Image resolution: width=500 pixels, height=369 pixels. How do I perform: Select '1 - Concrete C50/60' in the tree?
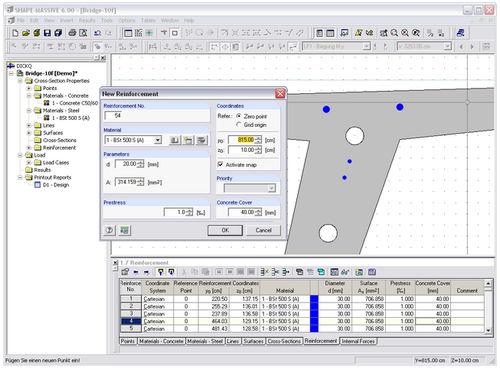pyautogui.click(x=75, y=103)
